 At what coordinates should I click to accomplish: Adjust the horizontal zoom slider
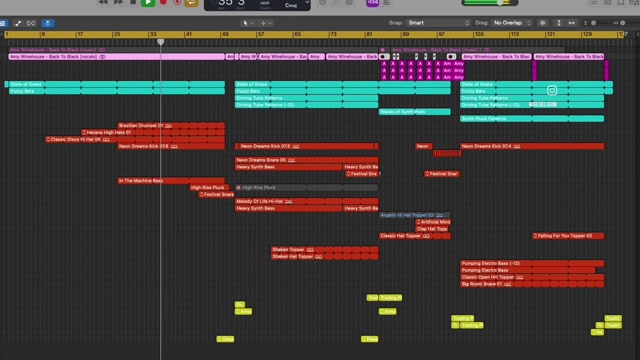[x=622, y=23]
